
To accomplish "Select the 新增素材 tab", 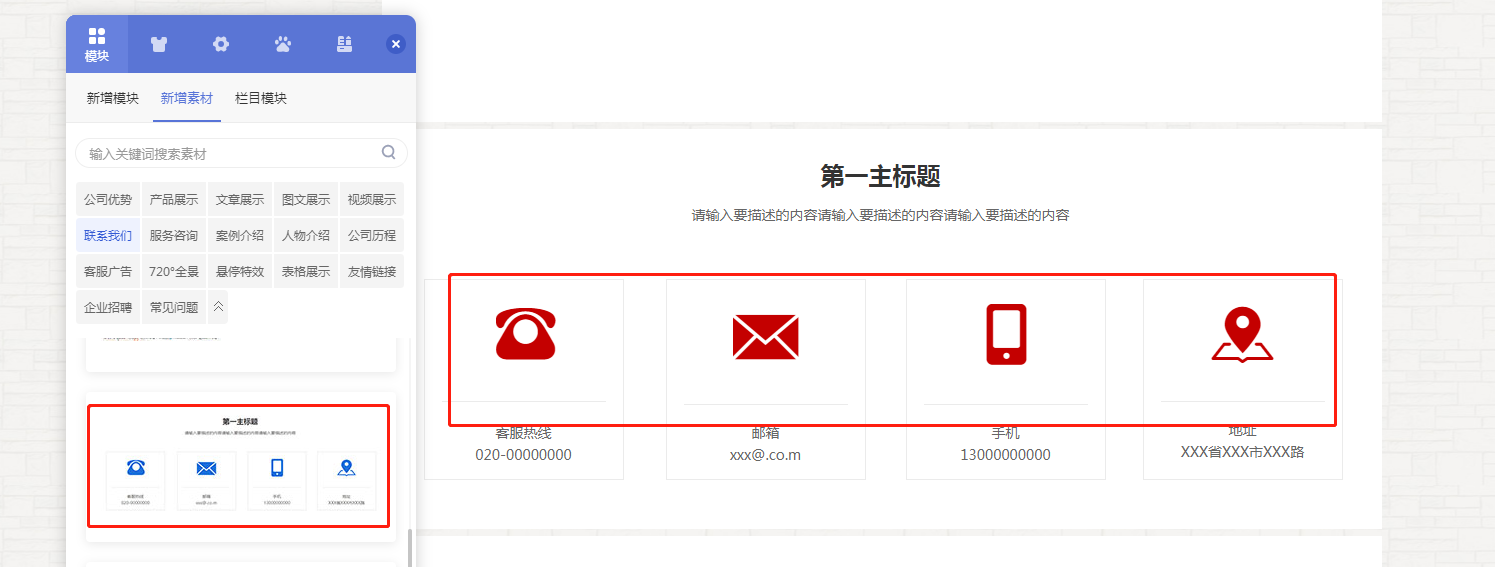I will pos(186,98).
